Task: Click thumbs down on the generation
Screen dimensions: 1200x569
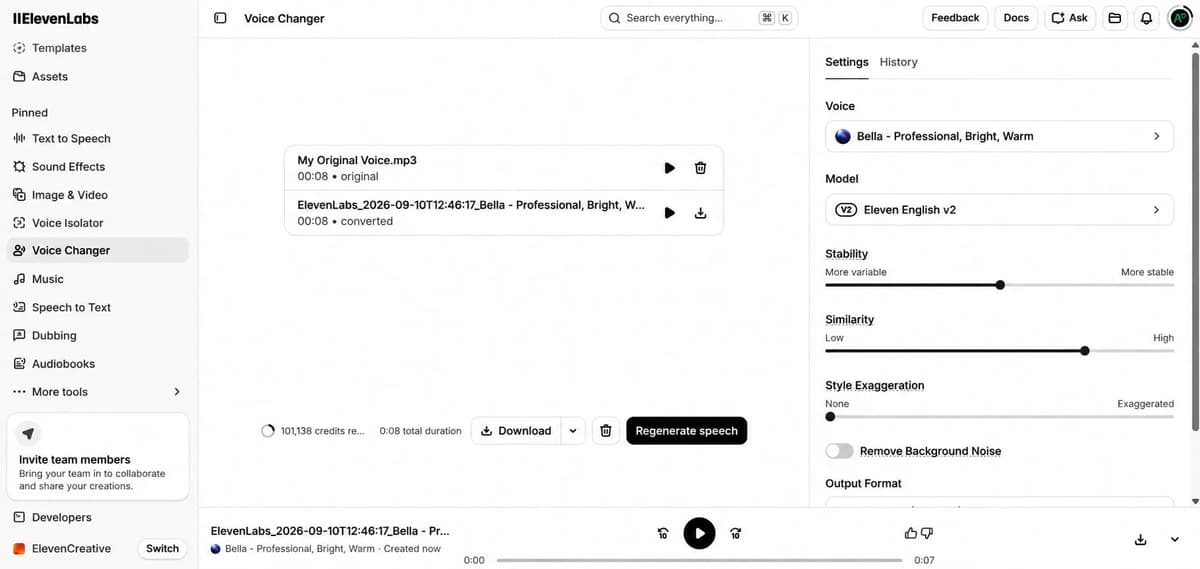Action: click(x=927, y=533)
